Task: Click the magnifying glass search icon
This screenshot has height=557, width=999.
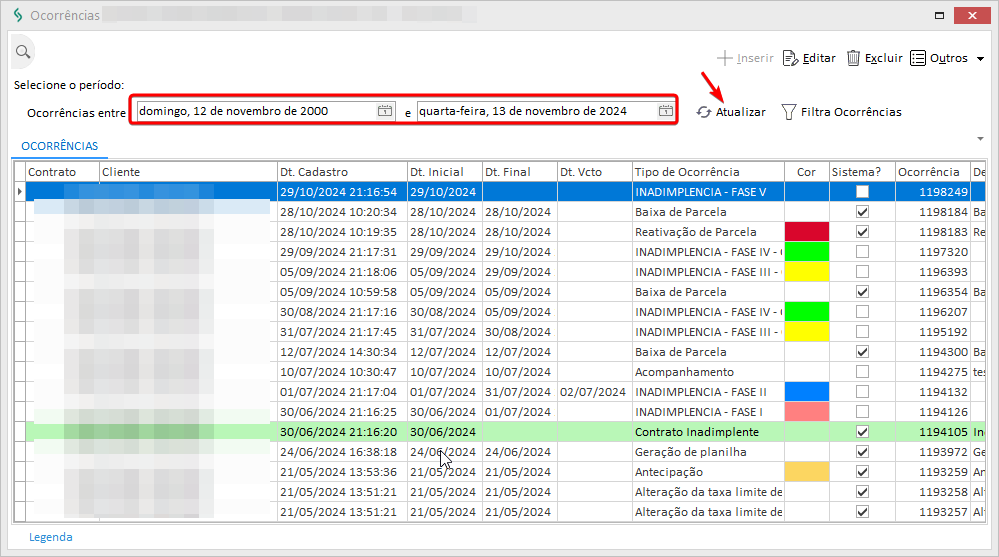Action: [x=22, y=52]
